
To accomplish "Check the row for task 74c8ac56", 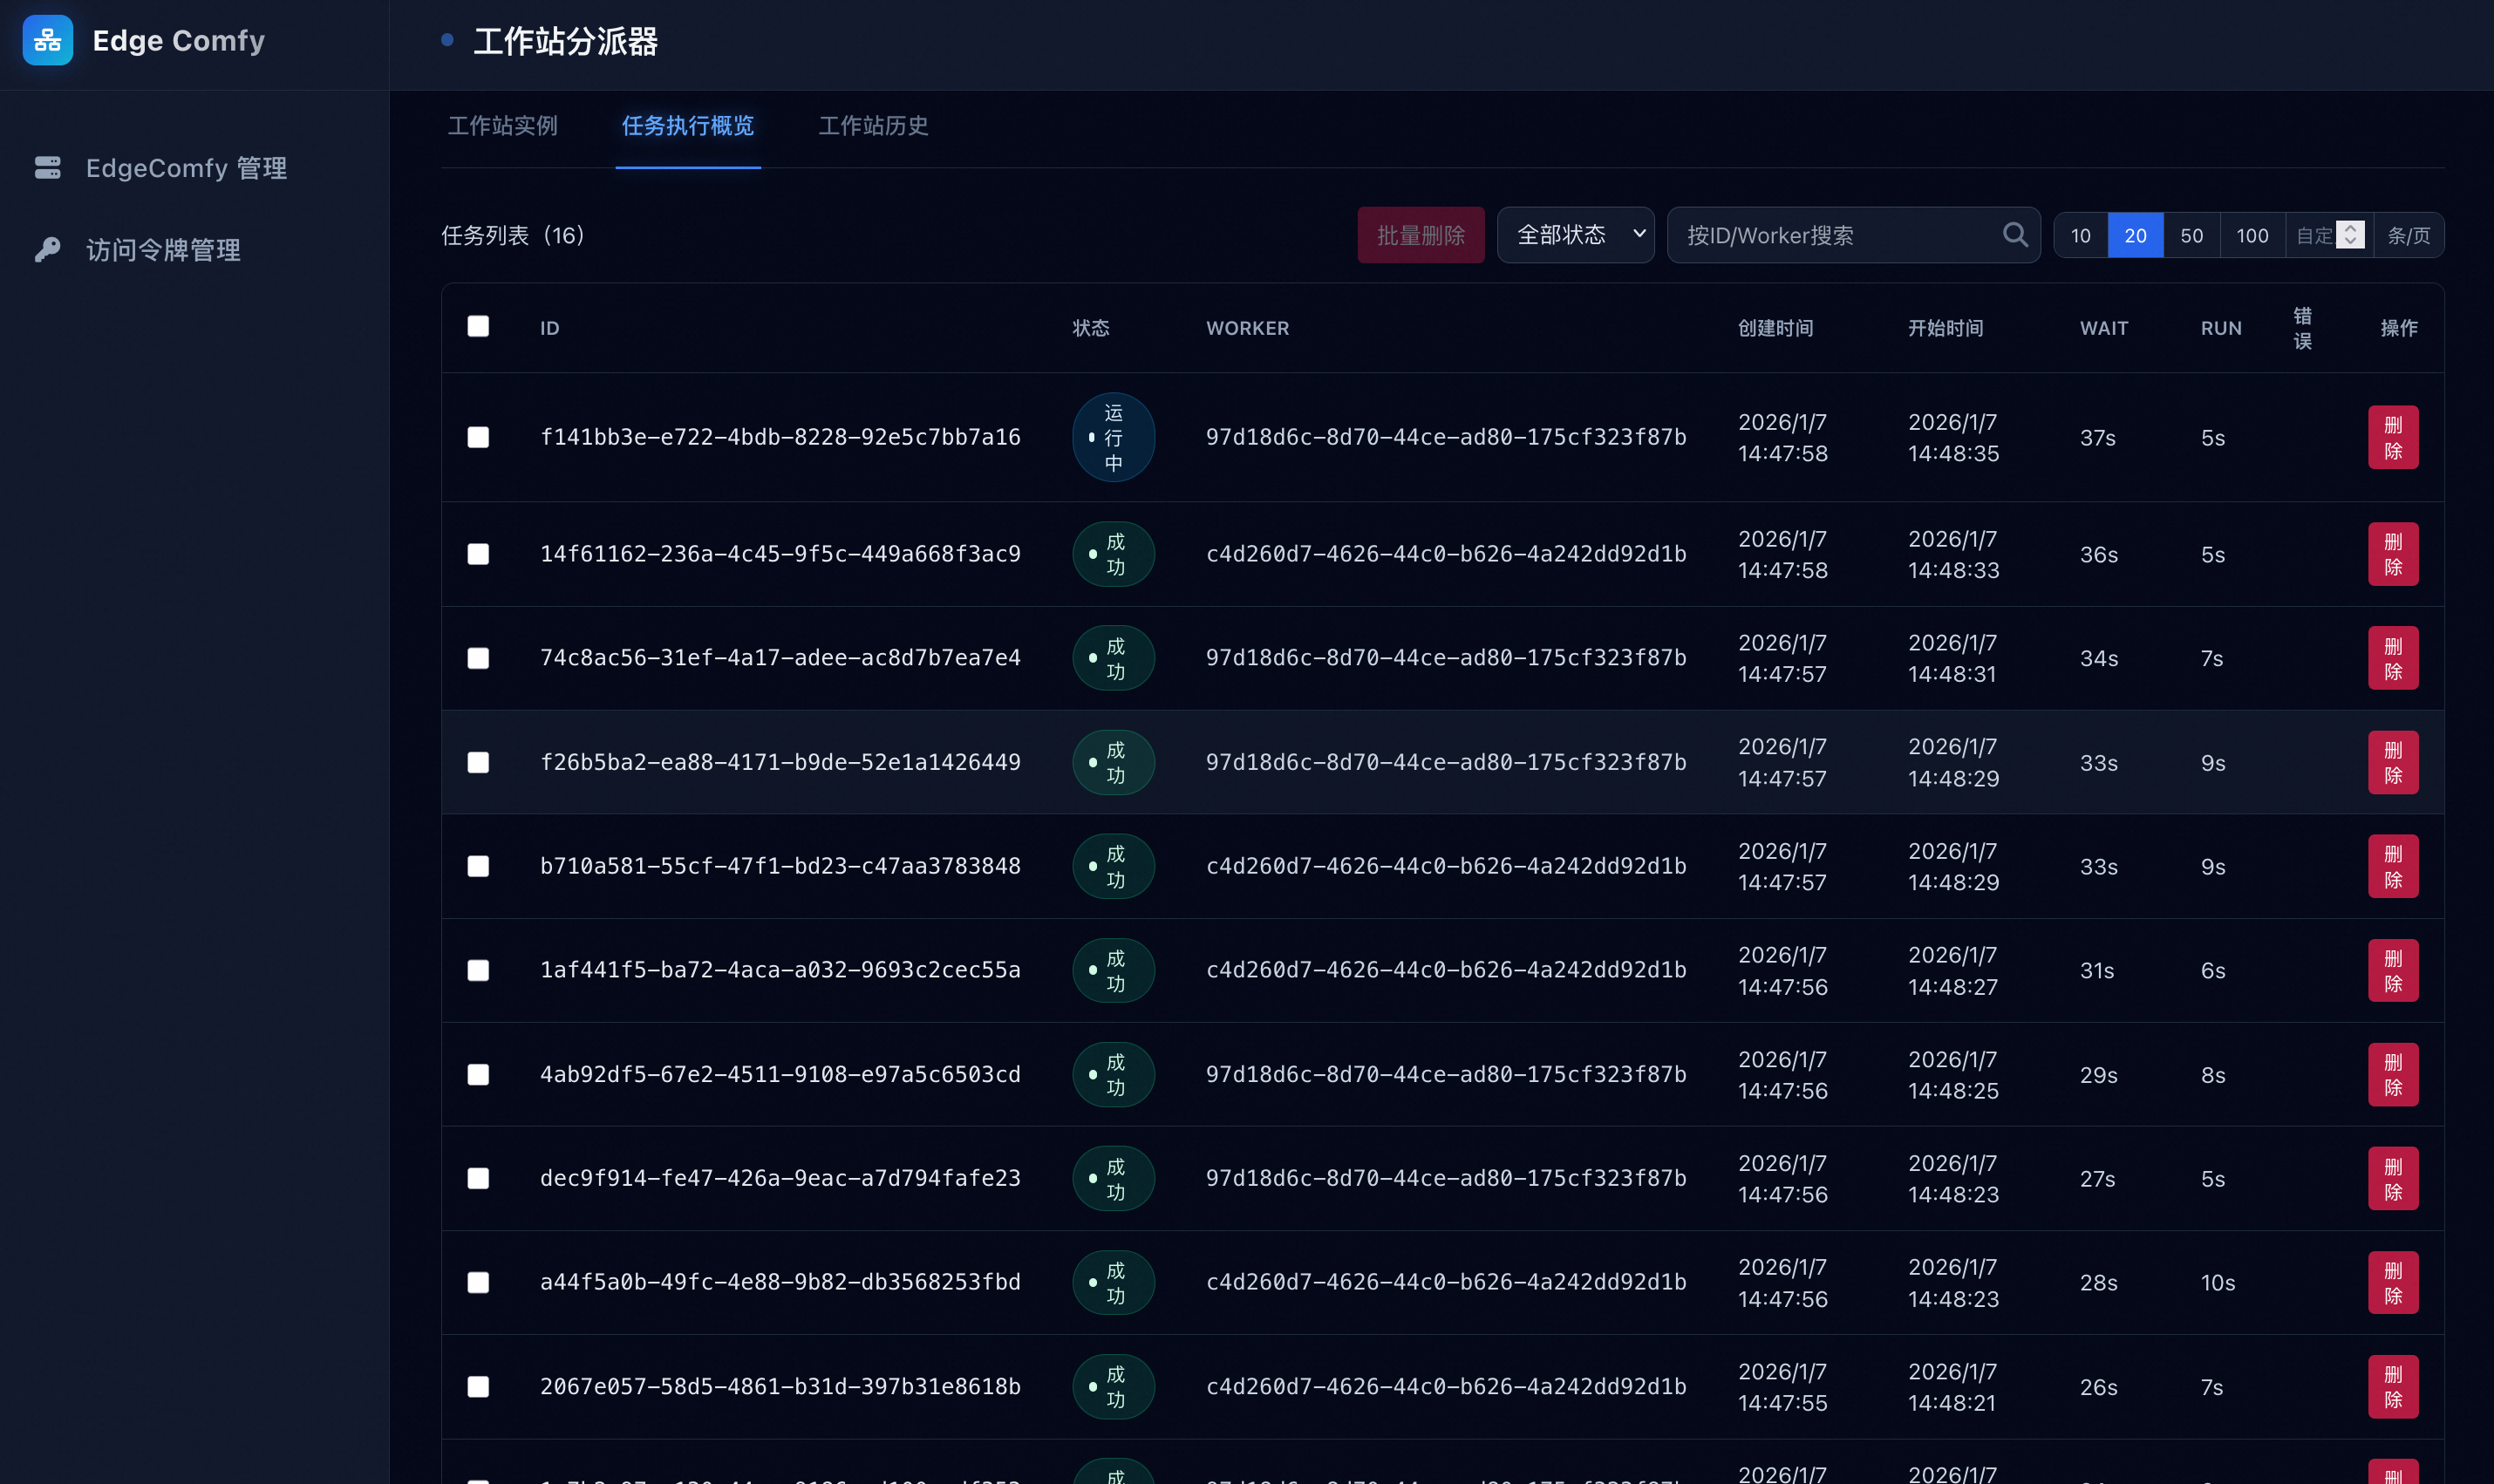I will (x=478, y=658).
